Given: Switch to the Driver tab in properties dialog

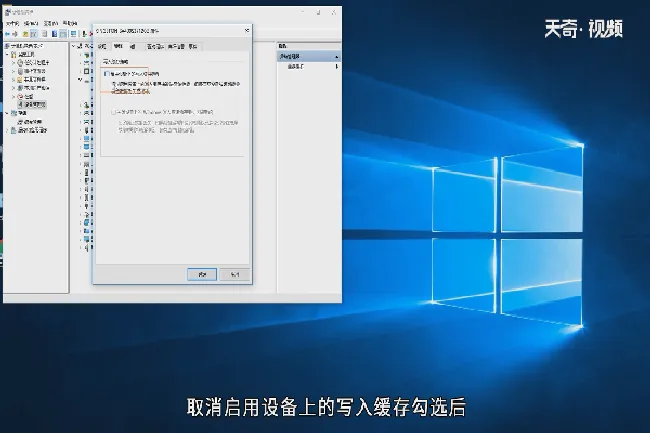Looking at the screenshot, I should 155,46.
